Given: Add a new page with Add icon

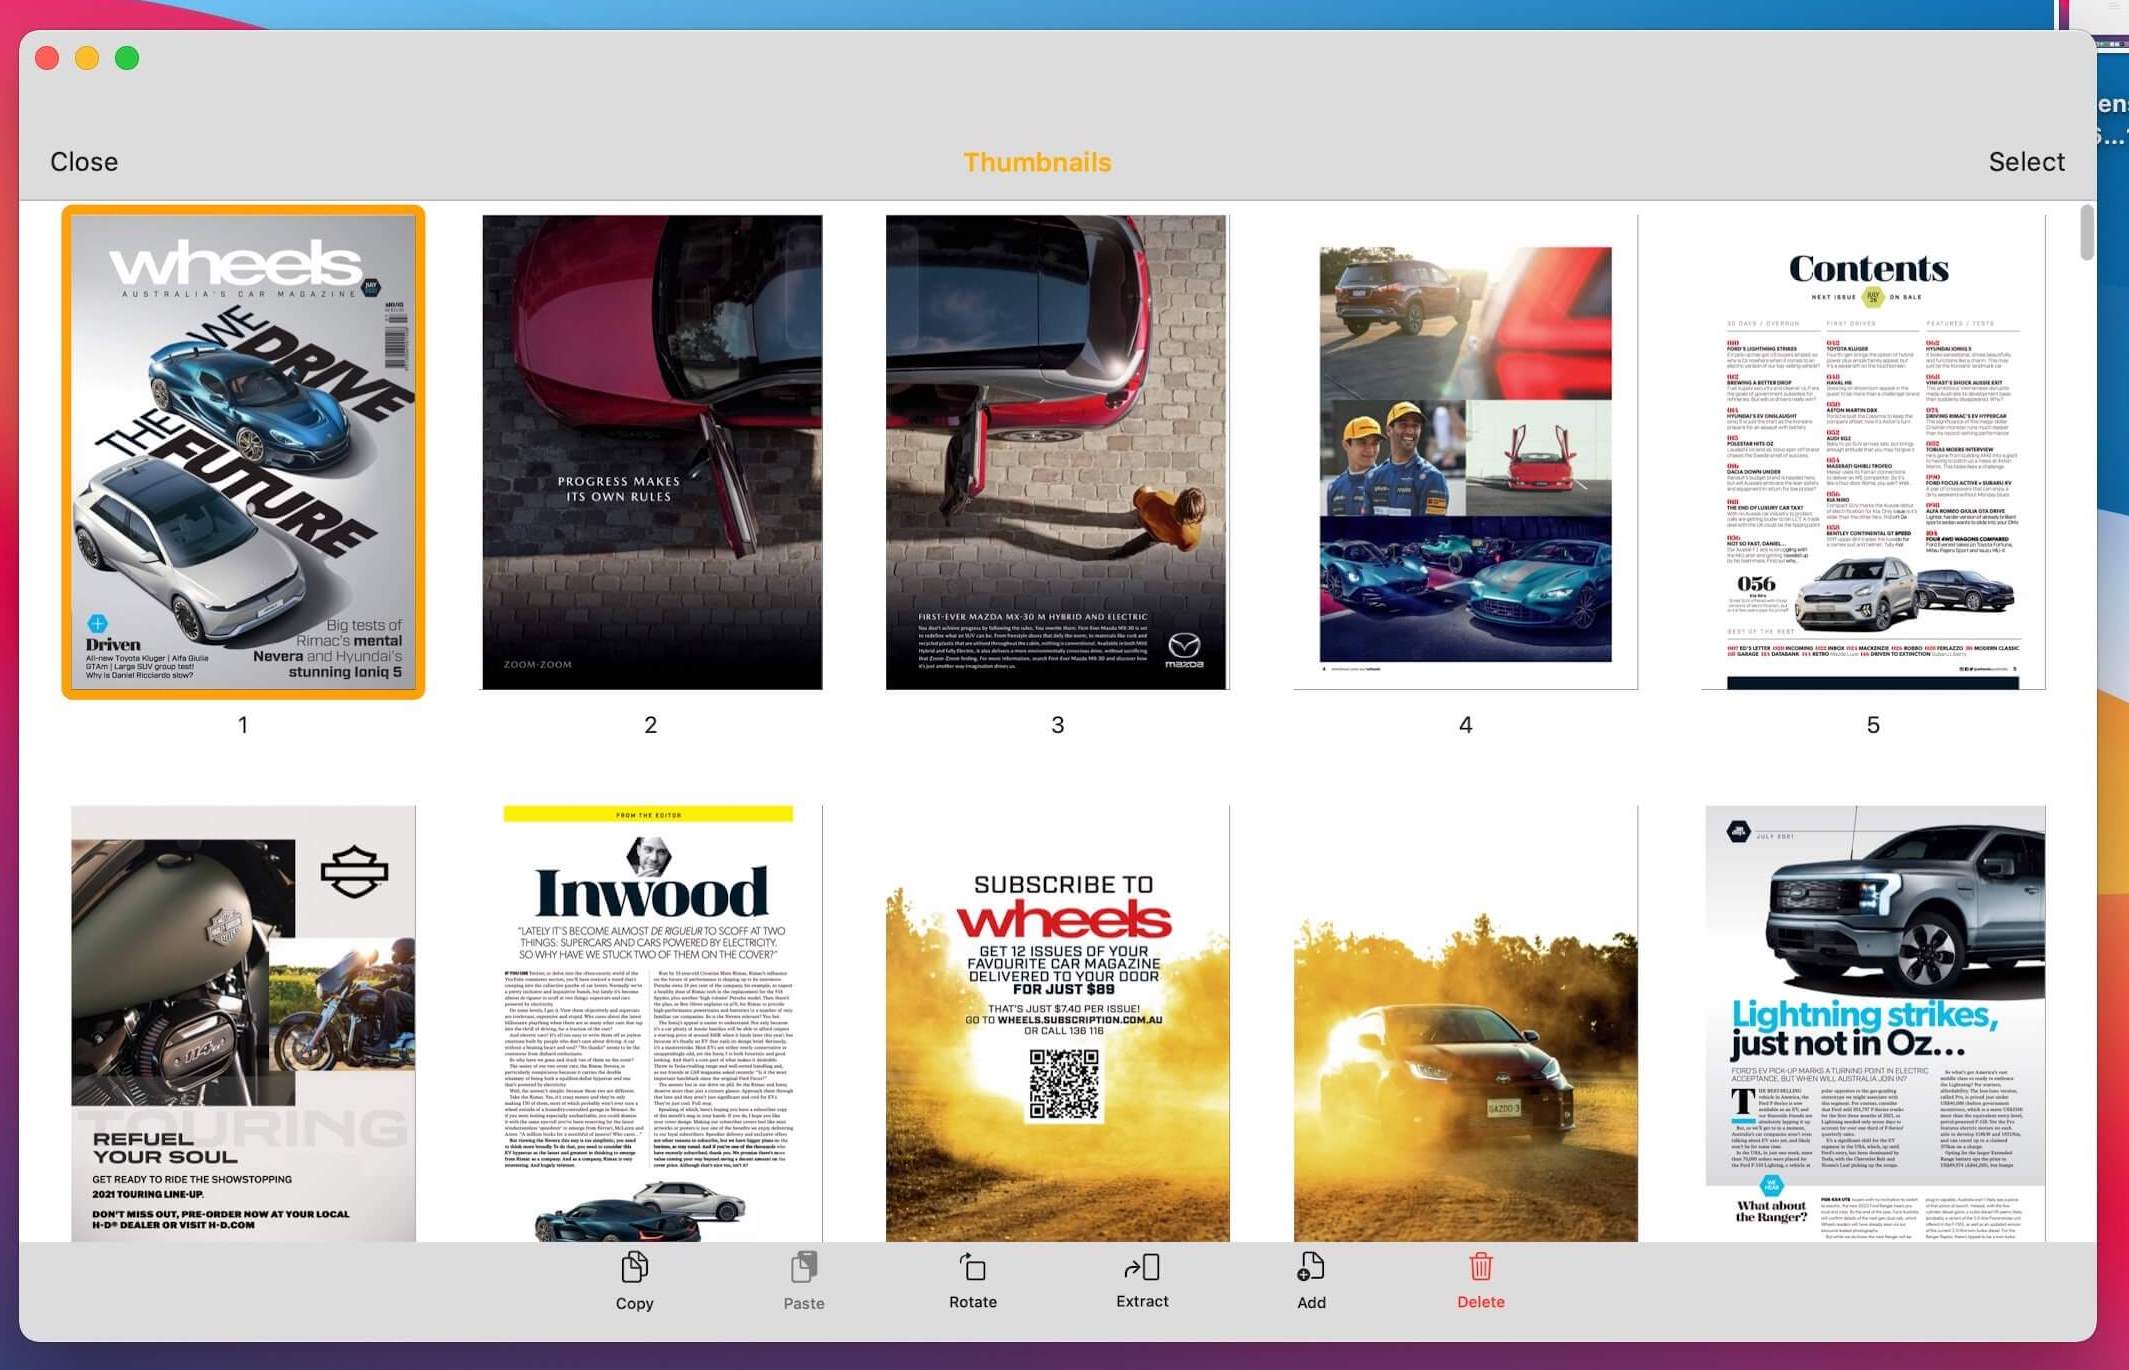Looking at the screenshot, I should pos(1311,1267).
